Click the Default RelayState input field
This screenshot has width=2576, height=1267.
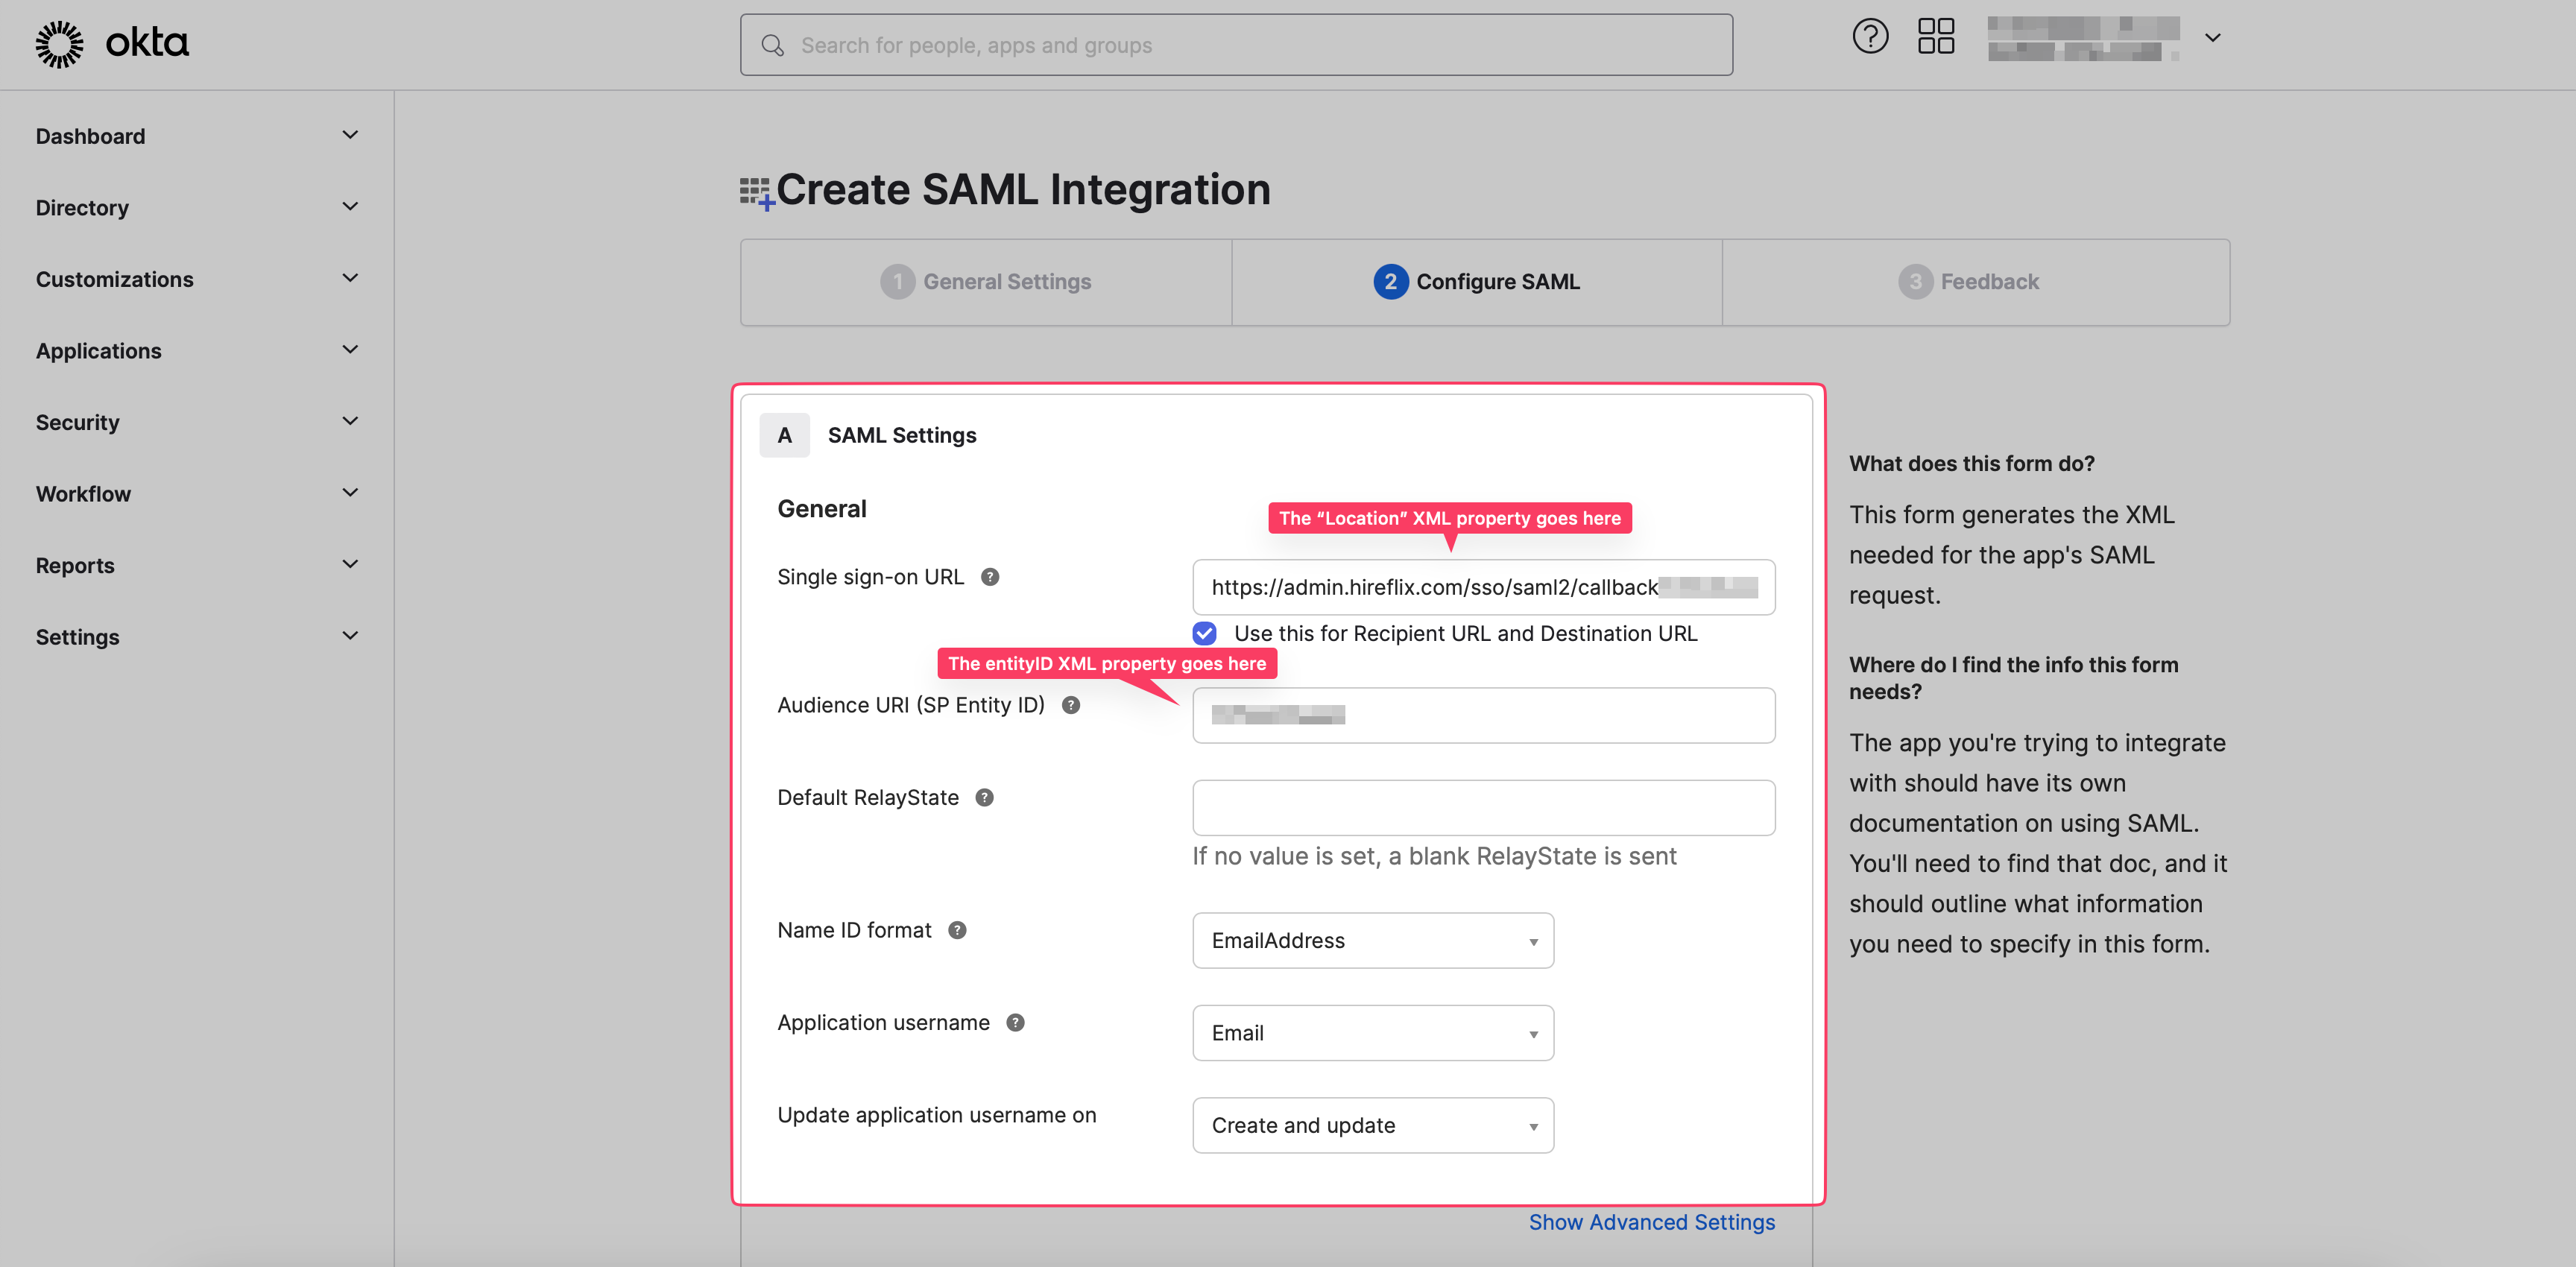[x=1484, y=808]
